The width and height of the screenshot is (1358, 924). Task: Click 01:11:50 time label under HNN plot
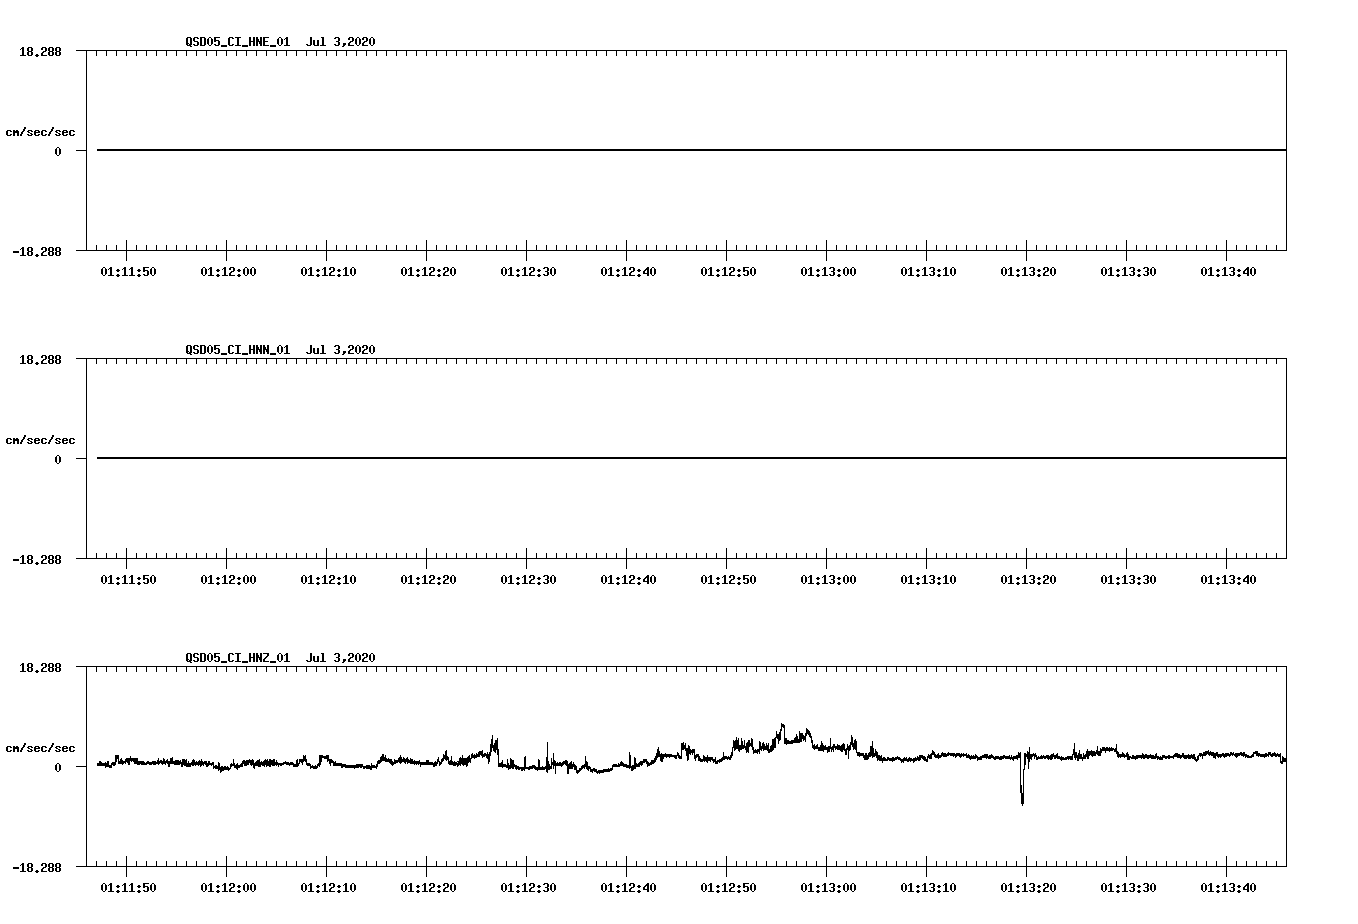(128, 580)
